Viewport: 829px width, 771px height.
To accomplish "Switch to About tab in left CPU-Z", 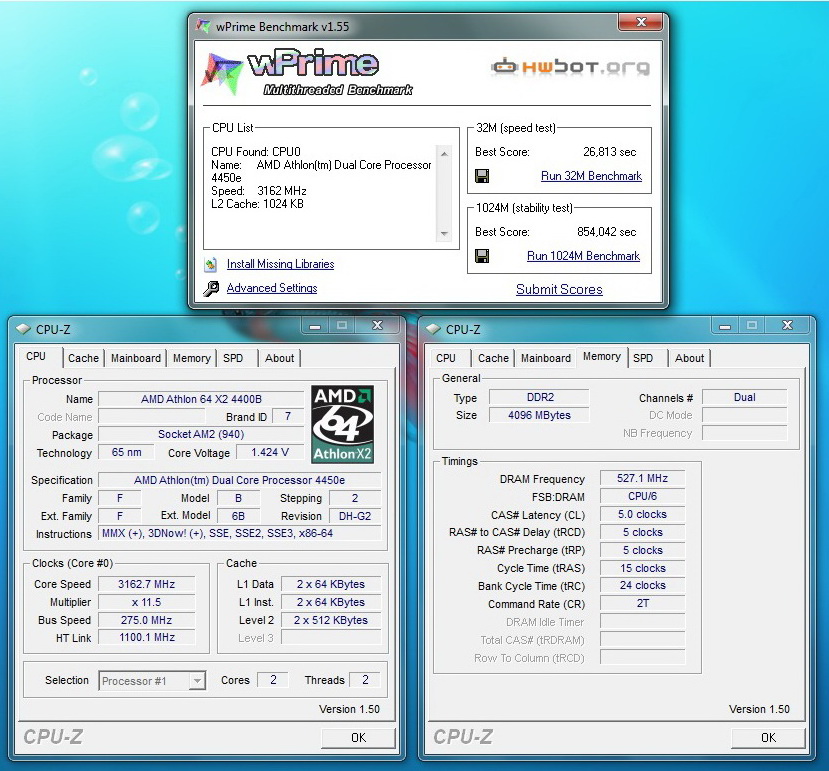I will [x=279, y=358].
